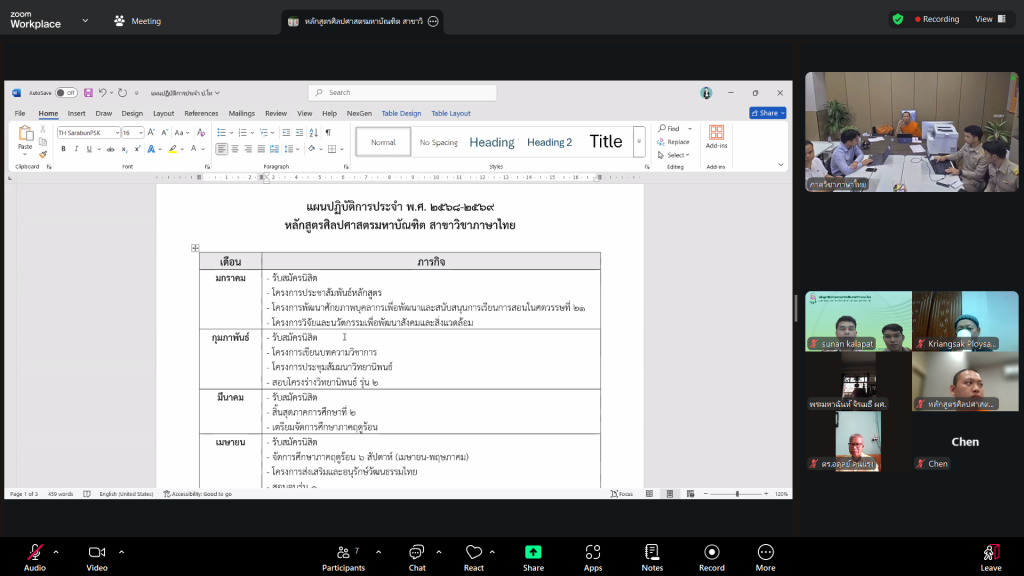Click Replace in the Editing group
This screenshot has width=1024, height=576.
(674, 142)
